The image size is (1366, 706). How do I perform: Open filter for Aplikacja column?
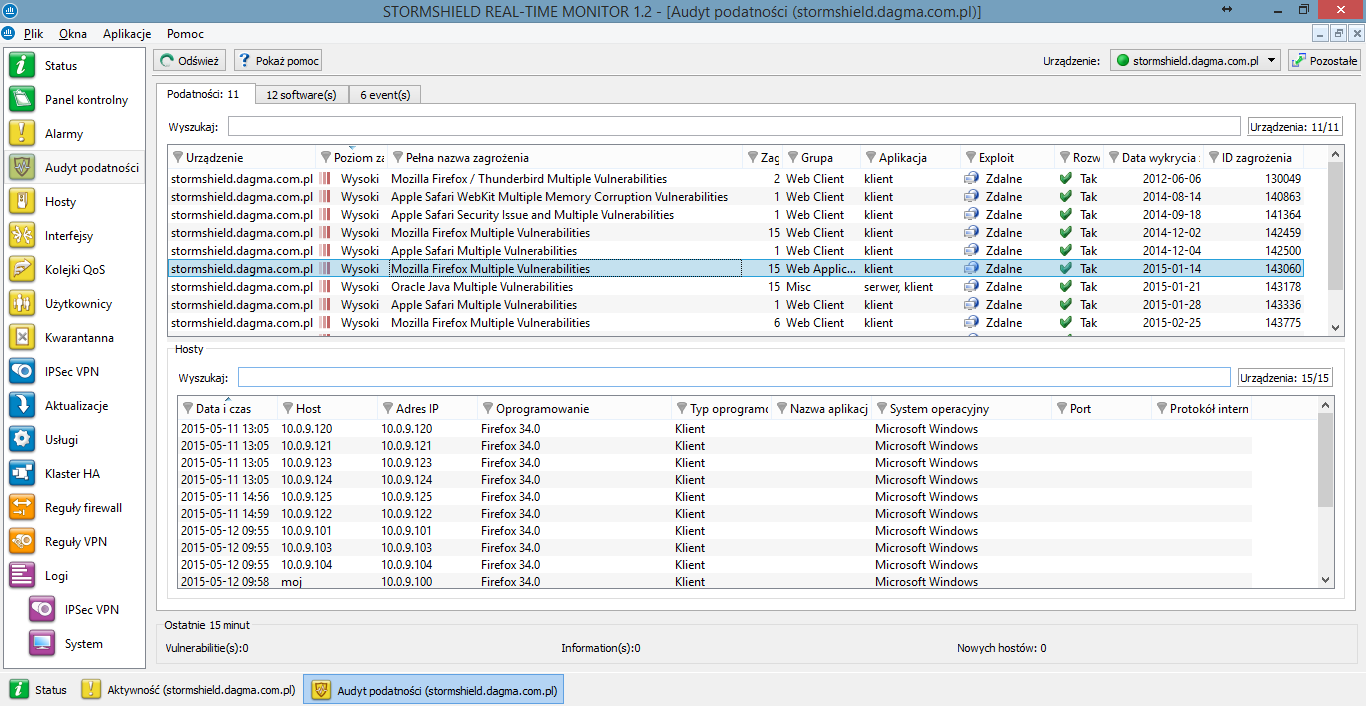[x=871, y=158]
